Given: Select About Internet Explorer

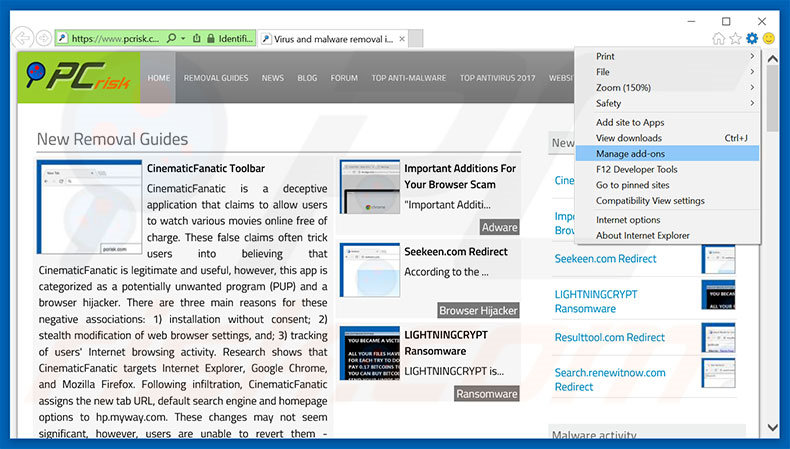Looking at the screenshot, I should coord(668,235).
